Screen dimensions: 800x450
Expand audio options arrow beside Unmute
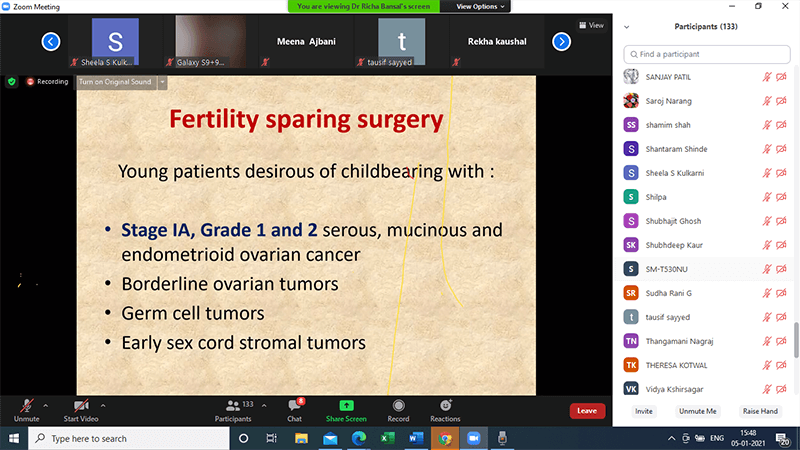click(x=46, y=405)
